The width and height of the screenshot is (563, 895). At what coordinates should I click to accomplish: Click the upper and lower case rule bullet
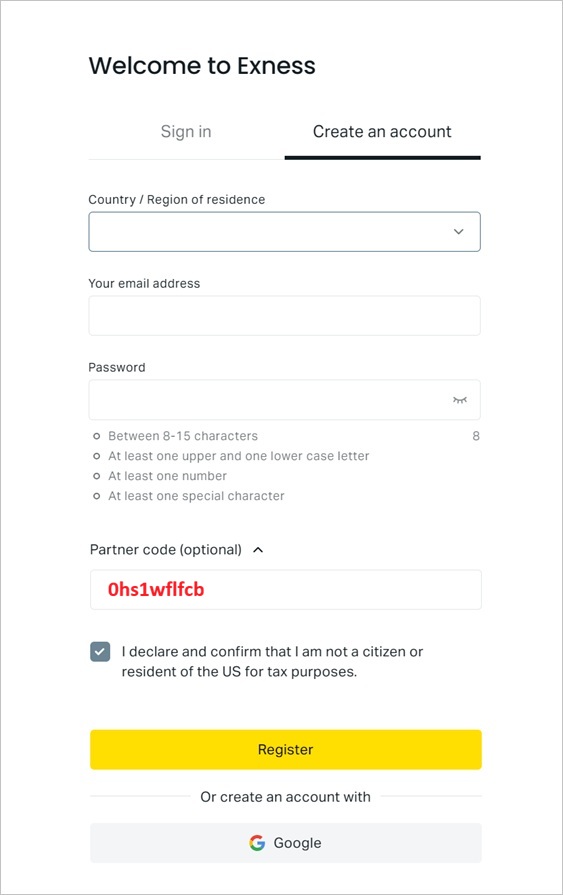pos(96,456)
